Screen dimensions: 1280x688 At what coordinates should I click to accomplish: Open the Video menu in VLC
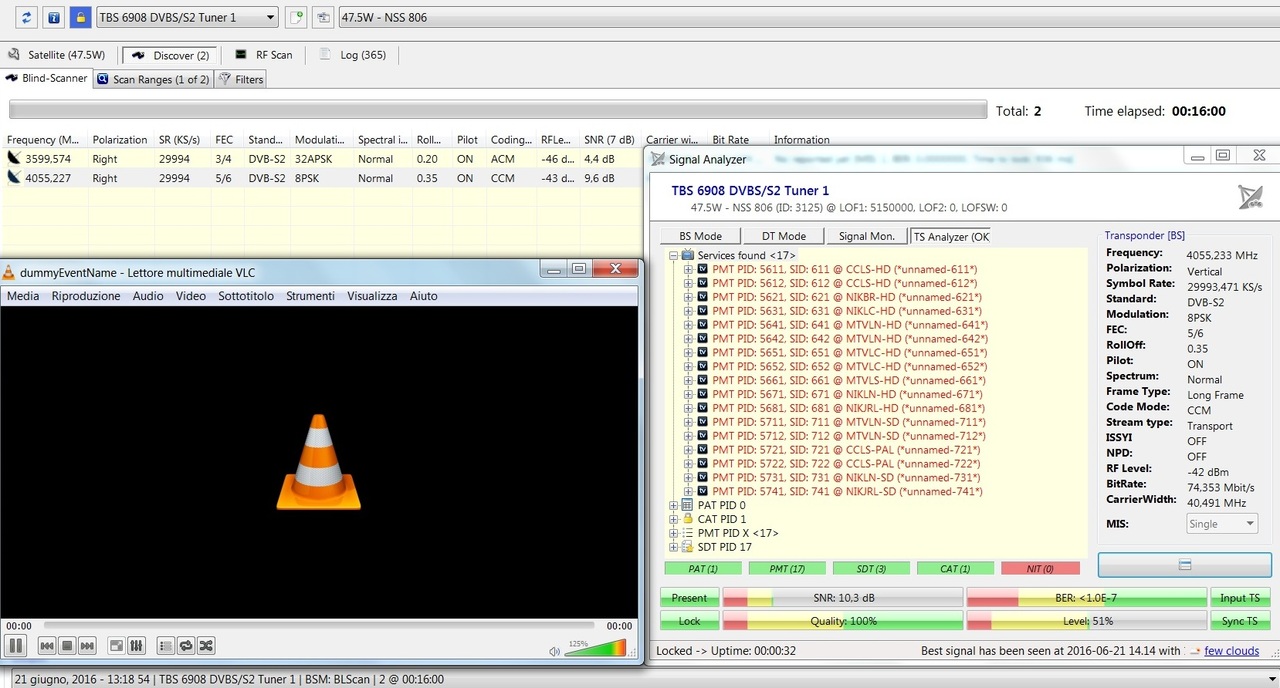[191, 296]
